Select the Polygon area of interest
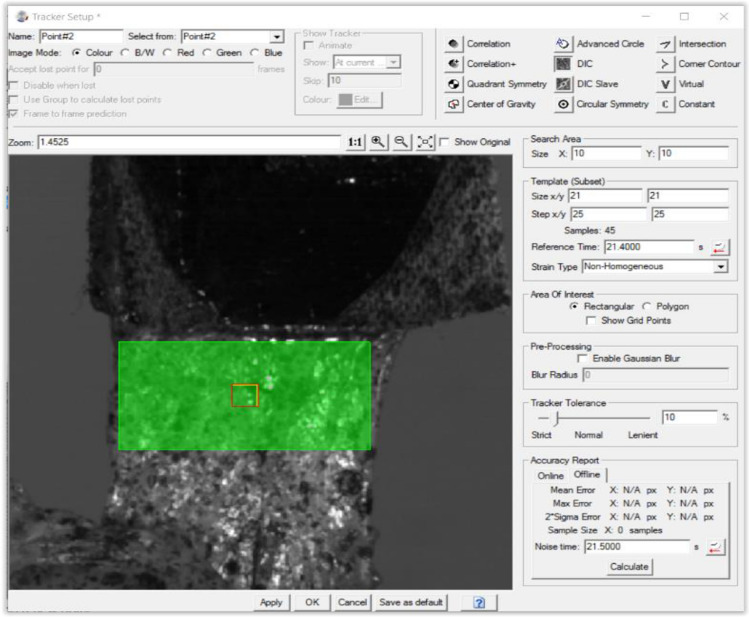The image size is (749, 617). pyautogui.click(x=649, y=306)
